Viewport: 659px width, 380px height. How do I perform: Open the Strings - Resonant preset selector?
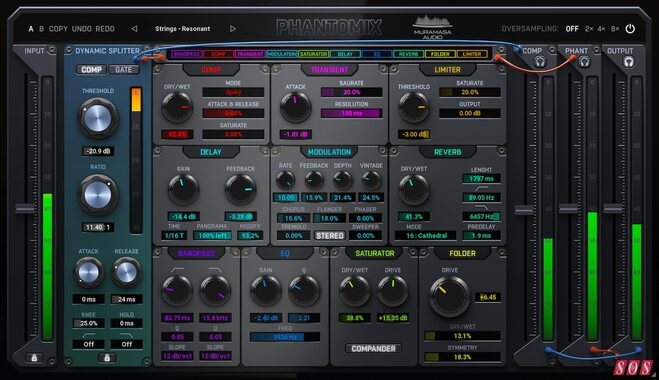(182, 29)
